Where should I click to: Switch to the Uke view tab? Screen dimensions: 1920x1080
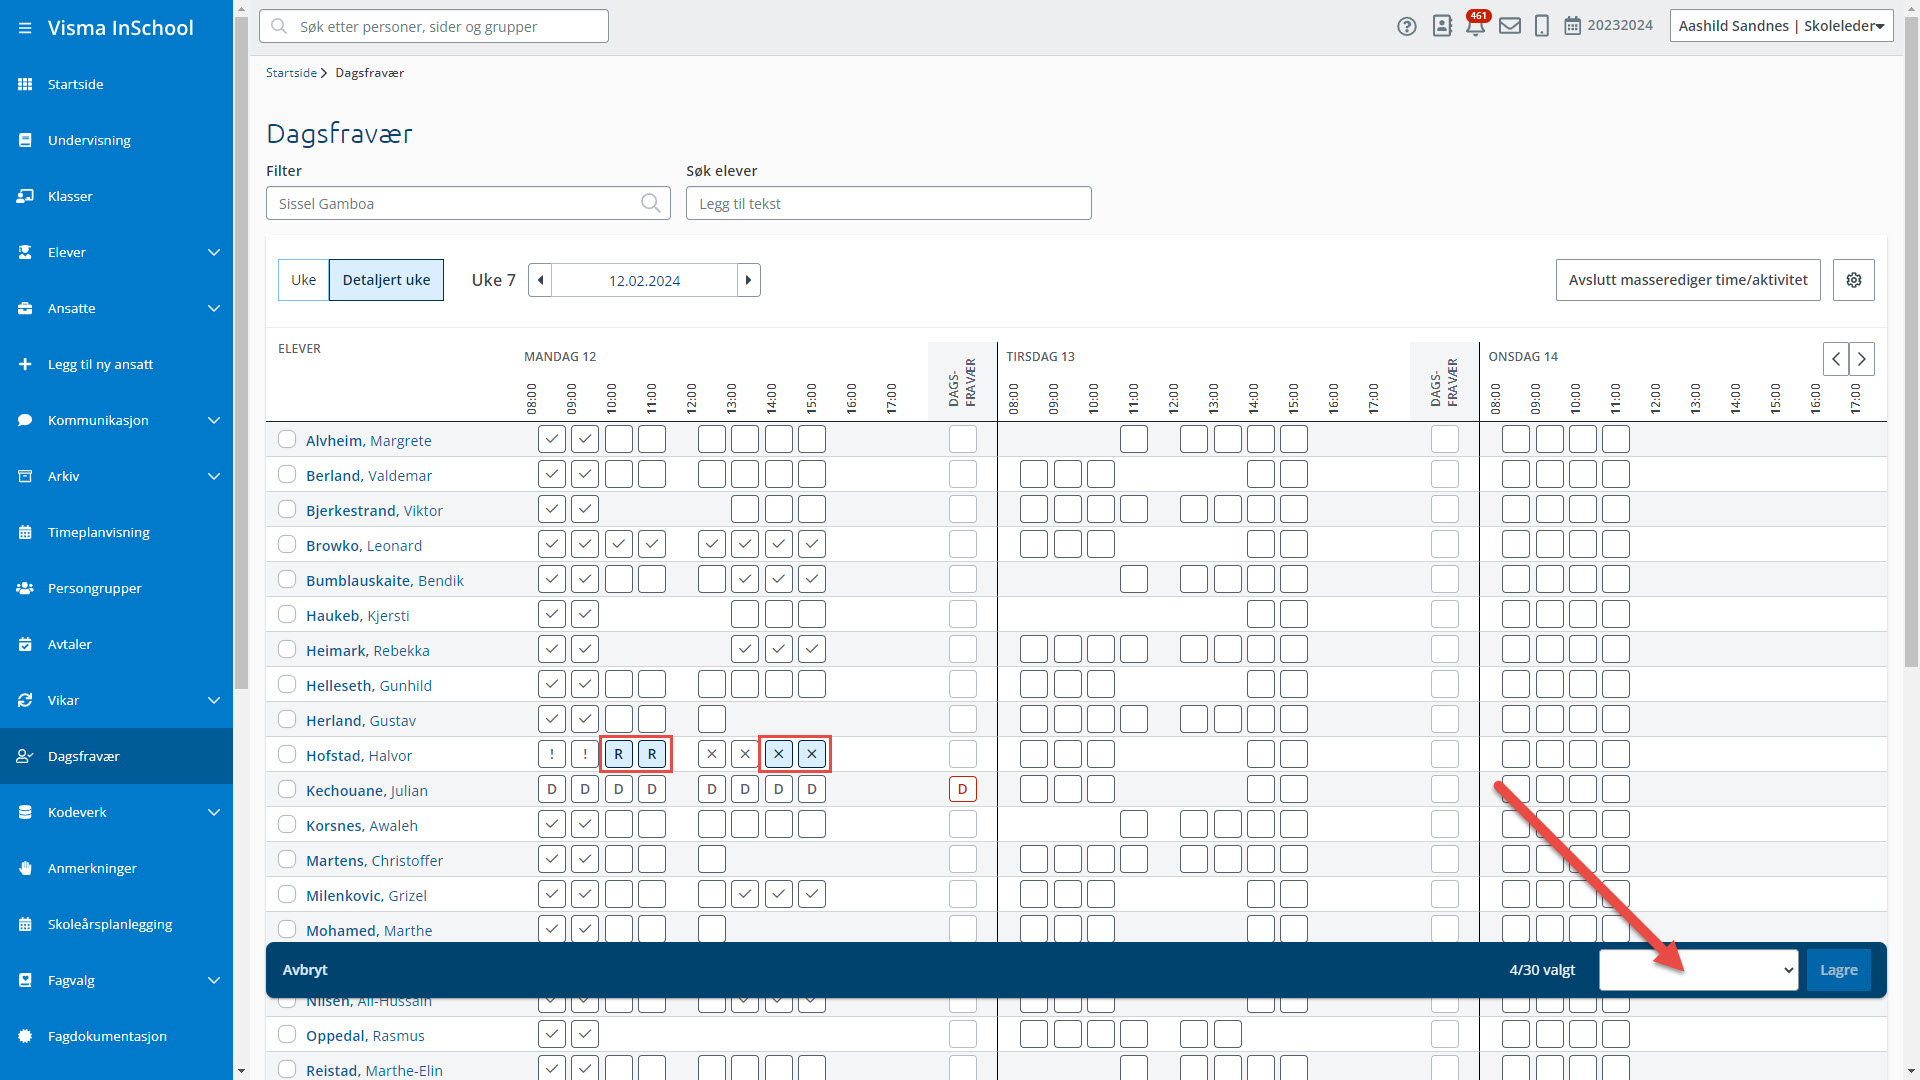click(303, 280)
